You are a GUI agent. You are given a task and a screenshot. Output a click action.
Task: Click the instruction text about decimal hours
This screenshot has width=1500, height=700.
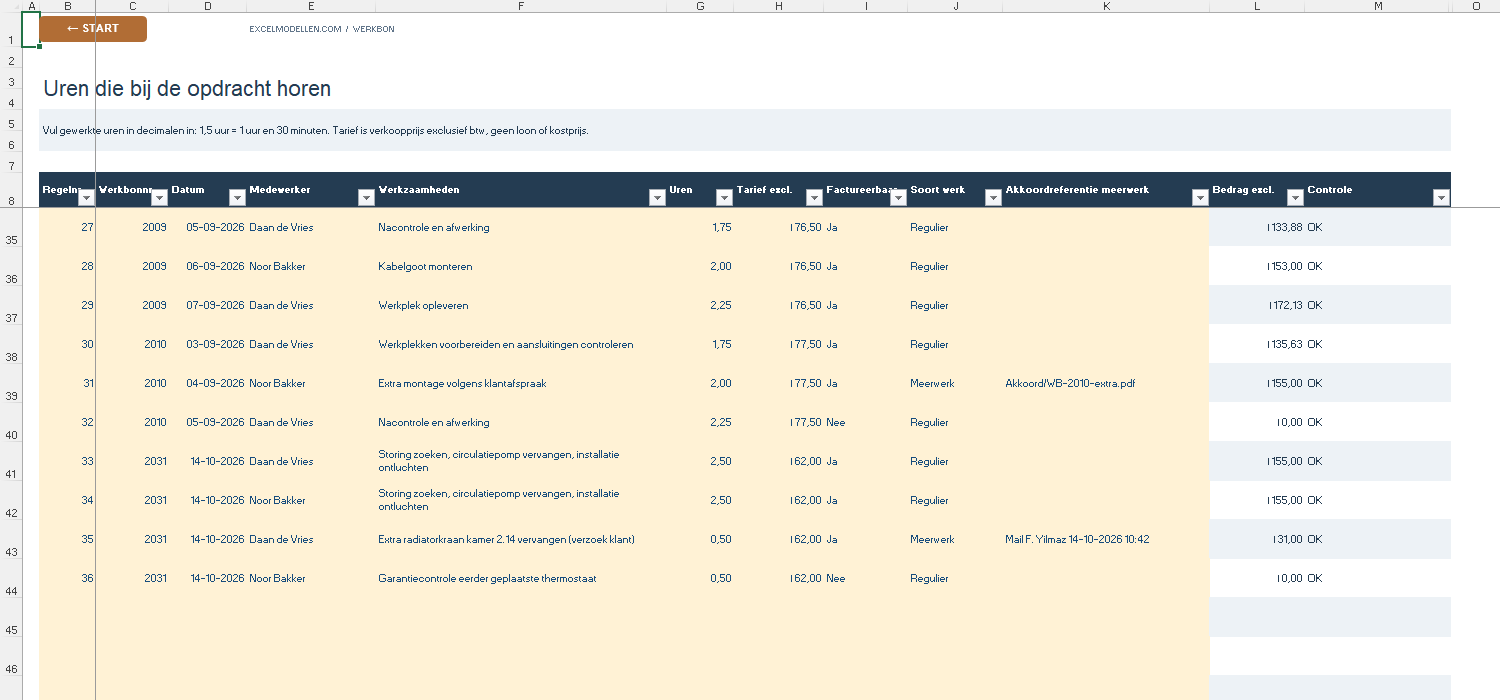point(316,130)
